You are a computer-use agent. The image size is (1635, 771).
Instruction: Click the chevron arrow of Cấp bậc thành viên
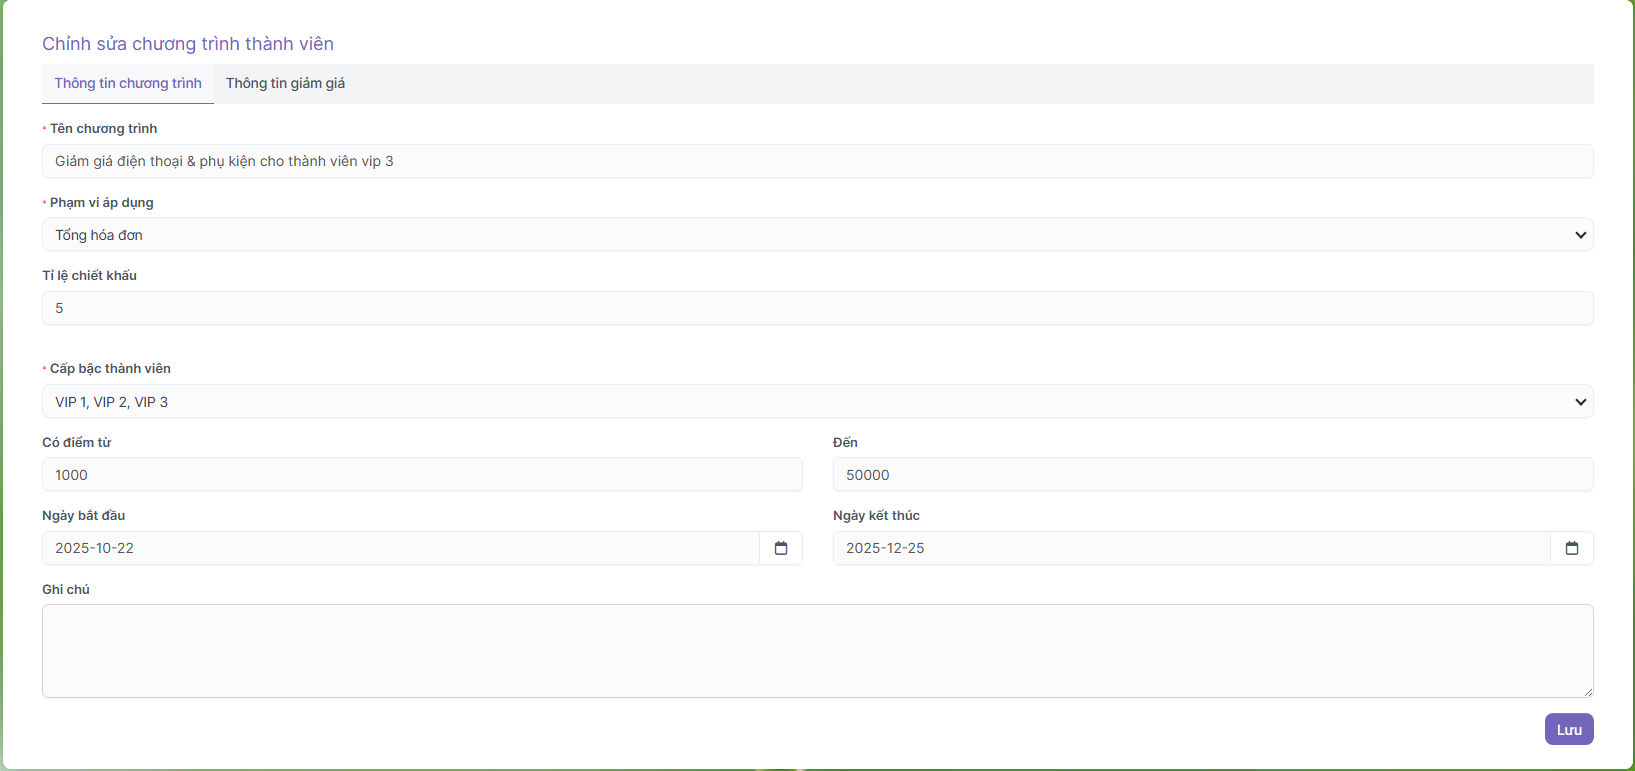[1580, 402]
